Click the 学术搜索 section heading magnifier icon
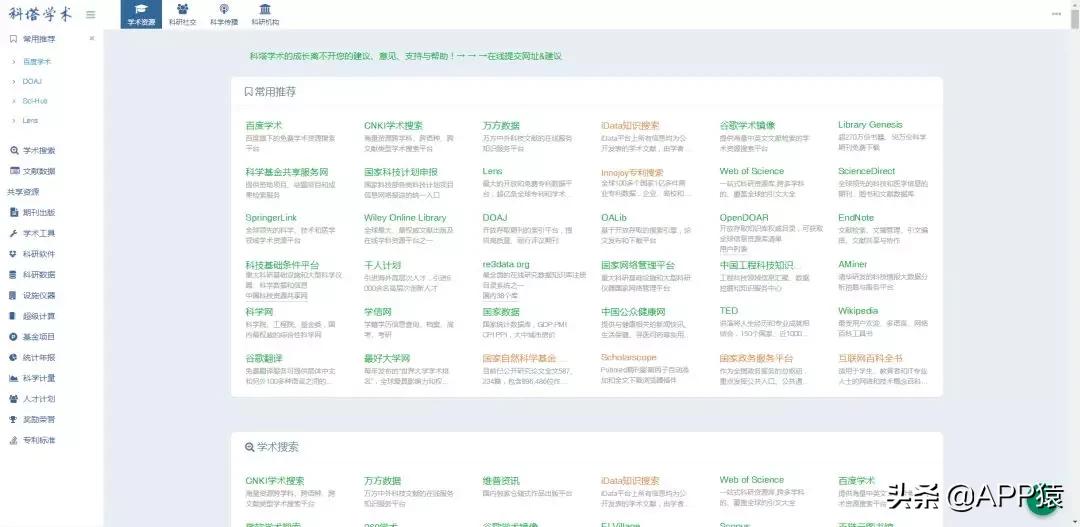 249,447
